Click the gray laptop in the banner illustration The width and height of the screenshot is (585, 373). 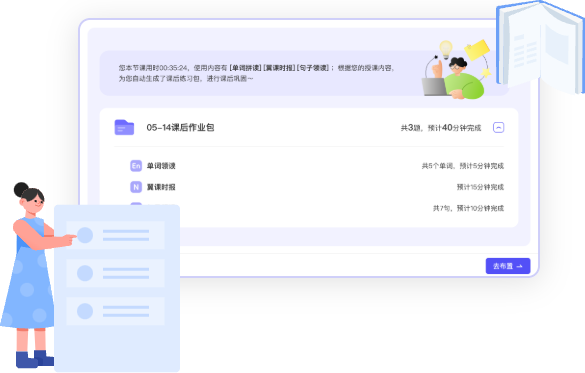[435, 87]
